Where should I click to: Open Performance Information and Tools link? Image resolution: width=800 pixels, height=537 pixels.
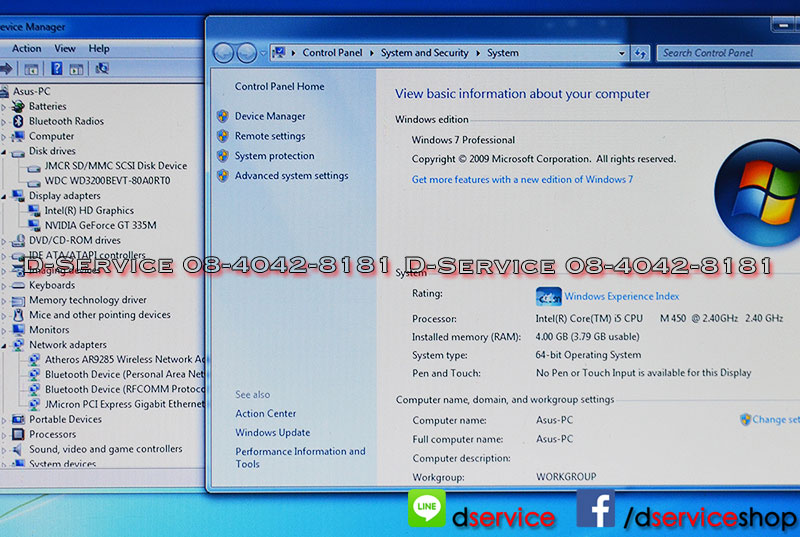click(300, 457)
